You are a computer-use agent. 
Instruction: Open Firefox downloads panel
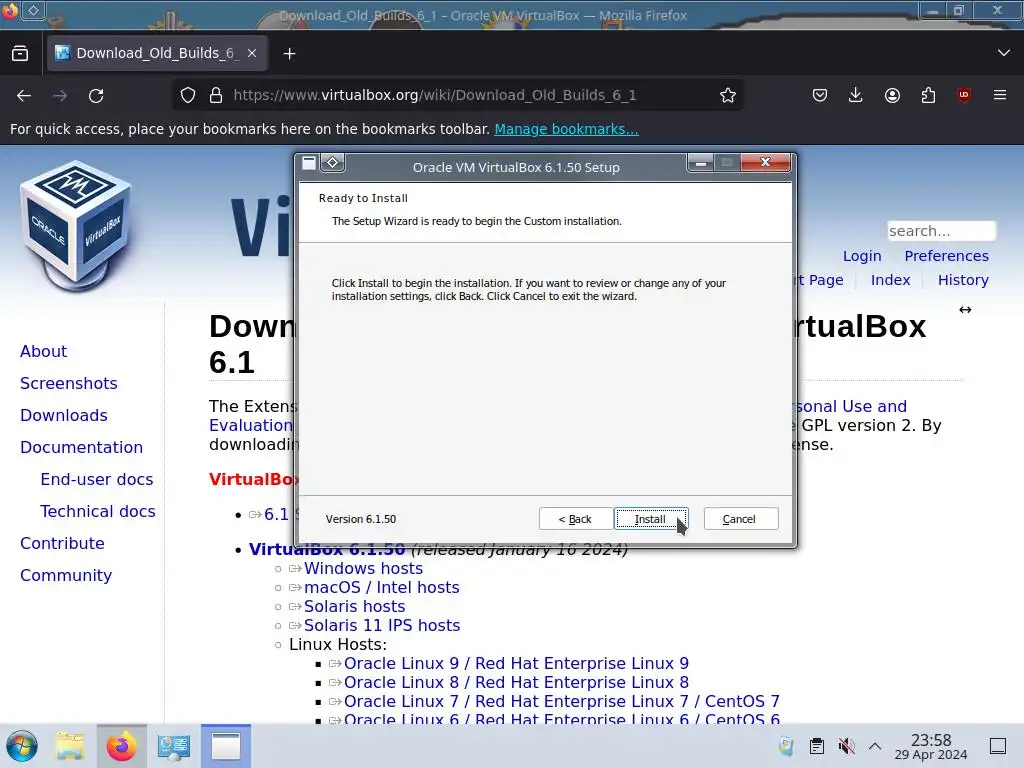(856, 95)
